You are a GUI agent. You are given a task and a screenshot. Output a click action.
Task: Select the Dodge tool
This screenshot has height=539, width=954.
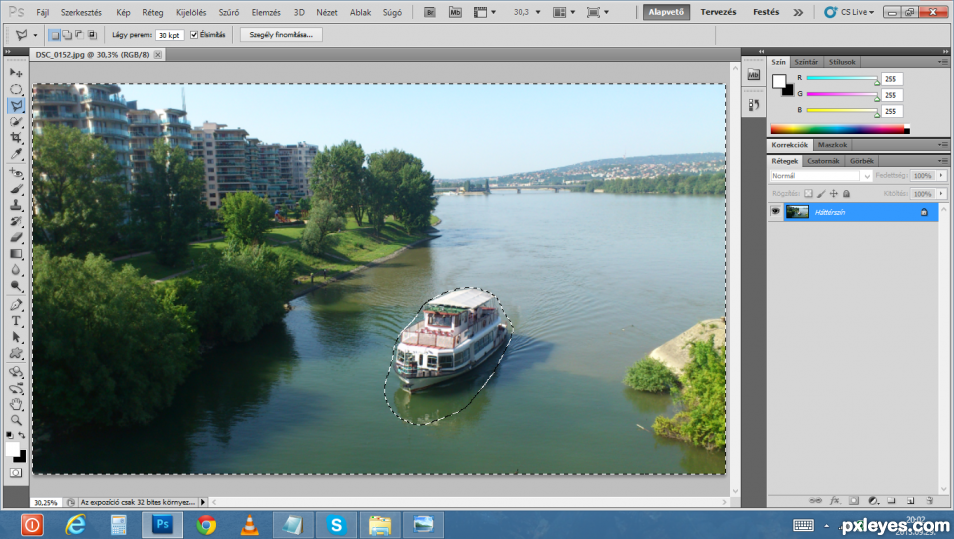tap(16, 286)
